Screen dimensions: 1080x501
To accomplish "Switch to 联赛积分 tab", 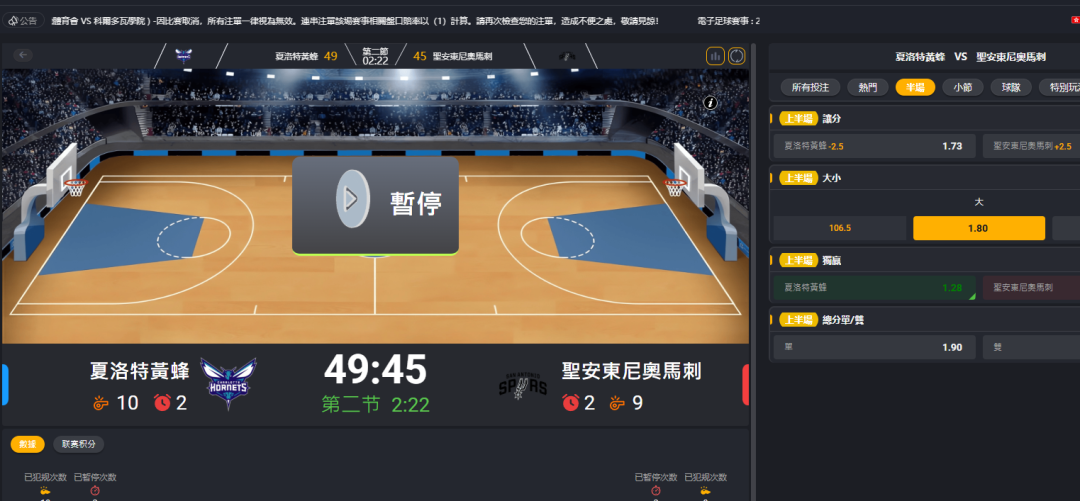I will pyautogui.click(x=79, y=444).
